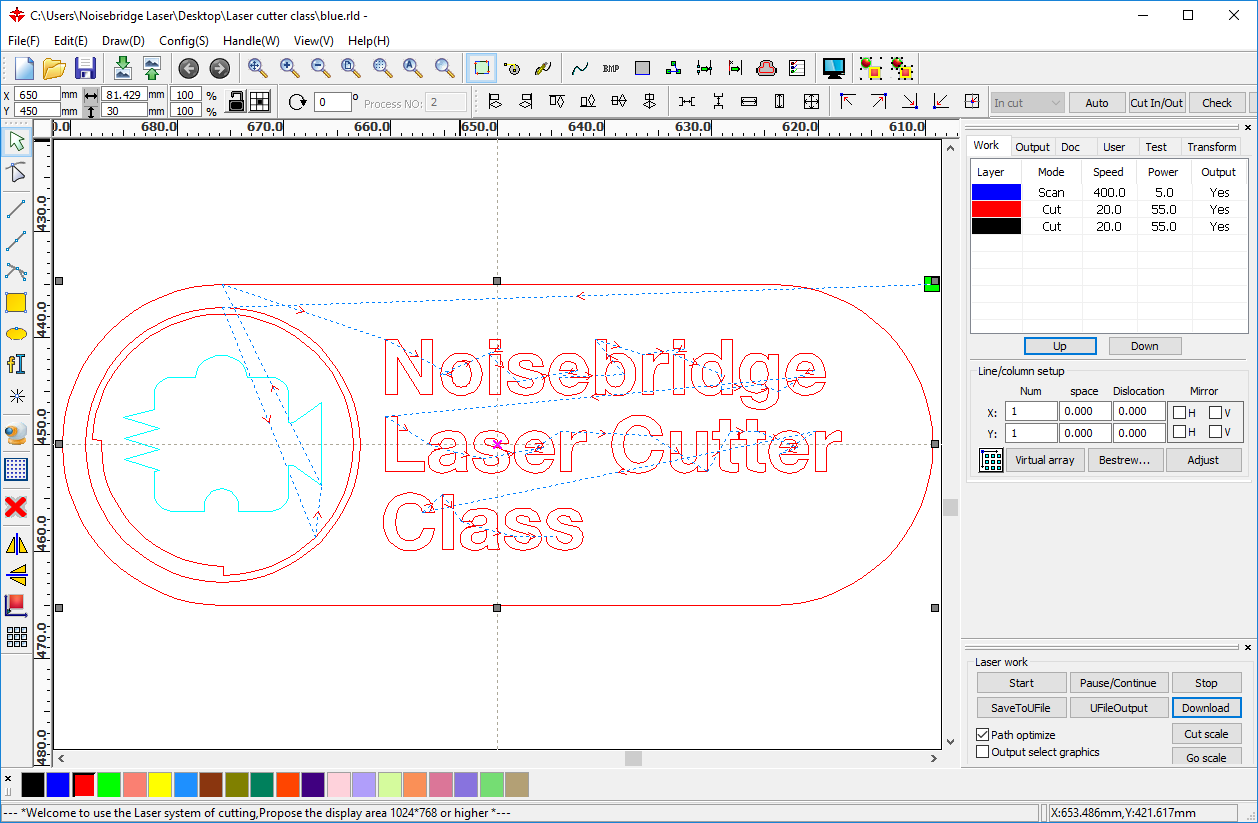The height and width of the screenshot is (823, 1258).
Task: Open the Handle(W) menu
Action: click(x=251, y=41)
